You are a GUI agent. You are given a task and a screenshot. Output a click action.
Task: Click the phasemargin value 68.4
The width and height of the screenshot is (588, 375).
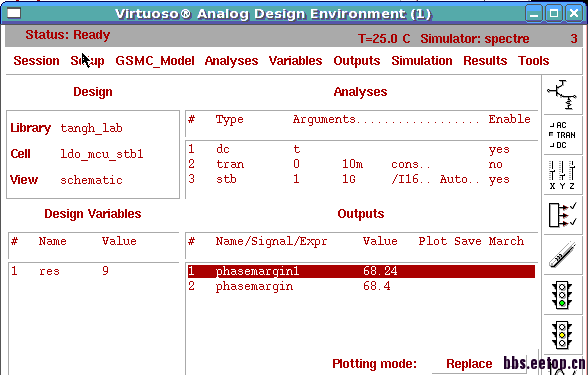pos(376,286)
